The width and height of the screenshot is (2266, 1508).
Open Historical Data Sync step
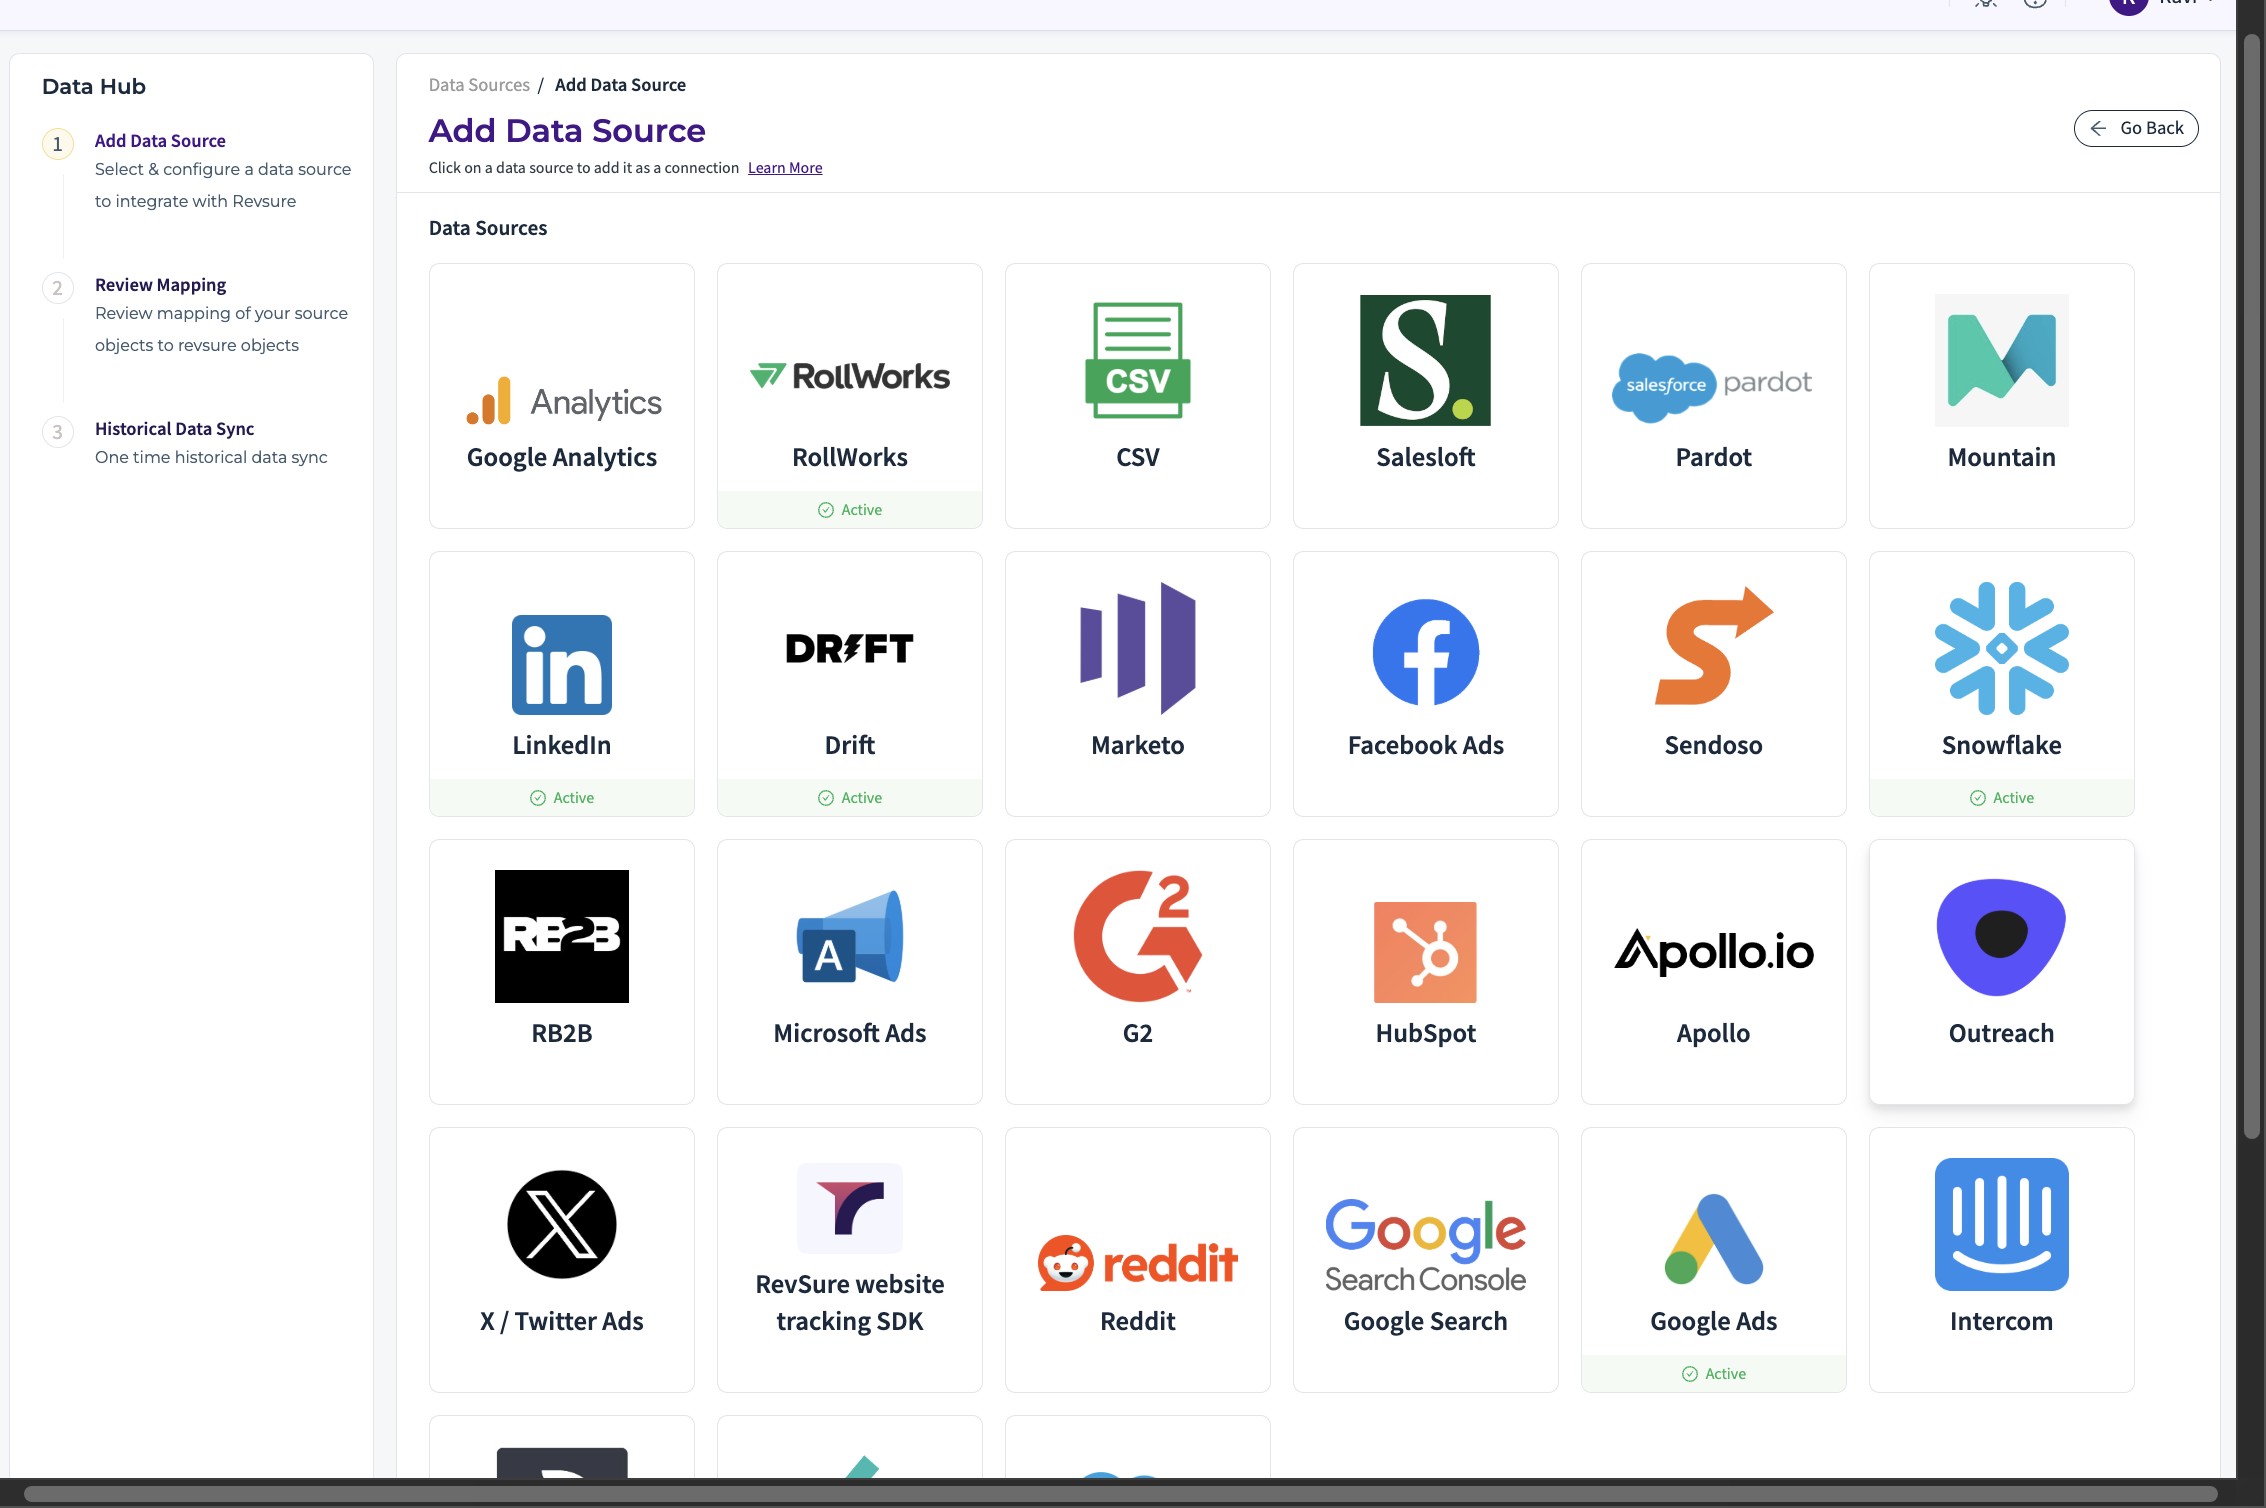174,429
